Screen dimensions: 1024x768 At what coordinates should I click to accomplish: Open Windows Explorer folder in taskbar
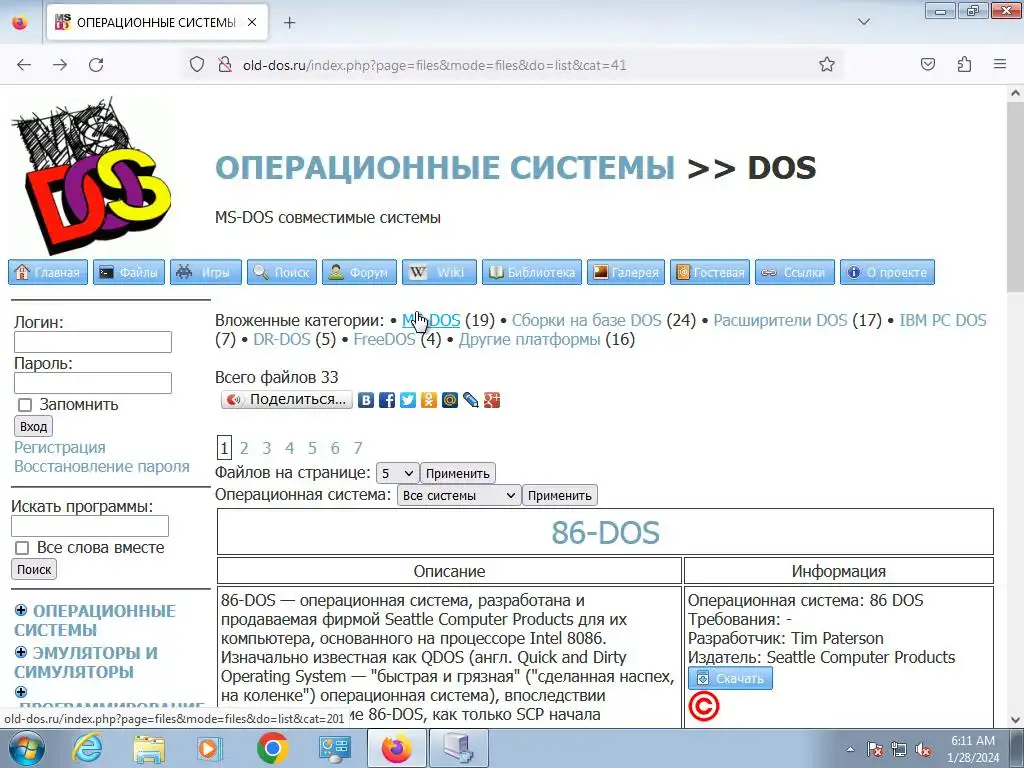(149, 748)
